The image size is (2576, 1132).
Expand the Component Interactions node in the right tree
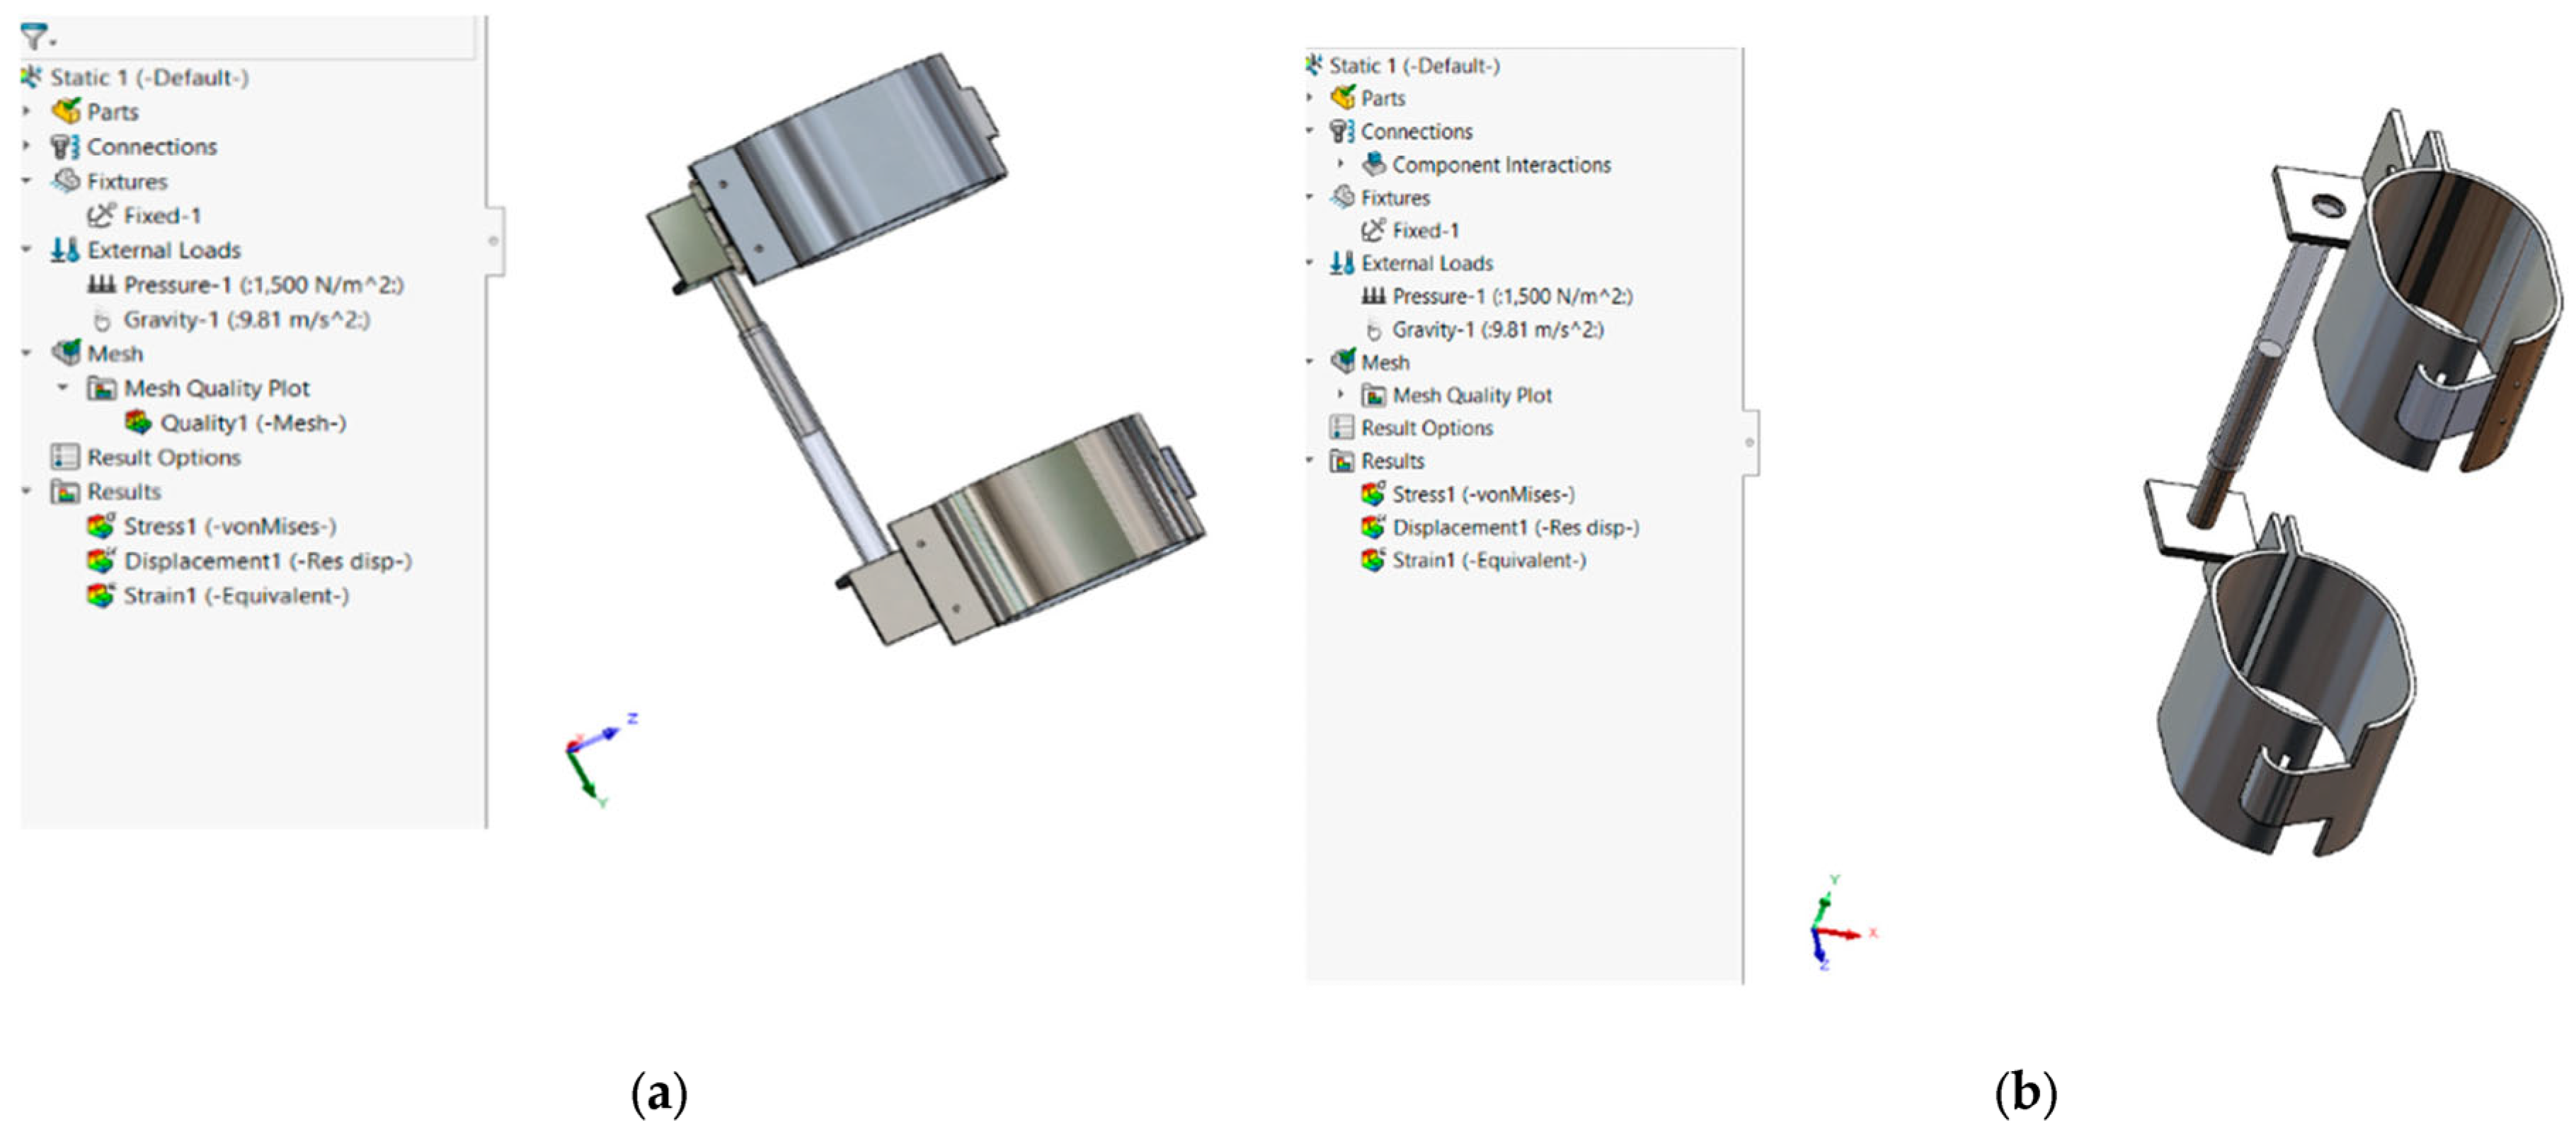click(x=1341, y=163)
